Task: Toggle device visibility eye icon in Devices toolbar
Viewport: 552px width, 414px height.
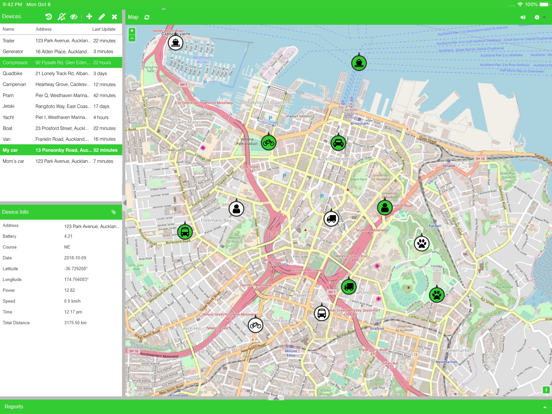Action: tap(74, 17)
